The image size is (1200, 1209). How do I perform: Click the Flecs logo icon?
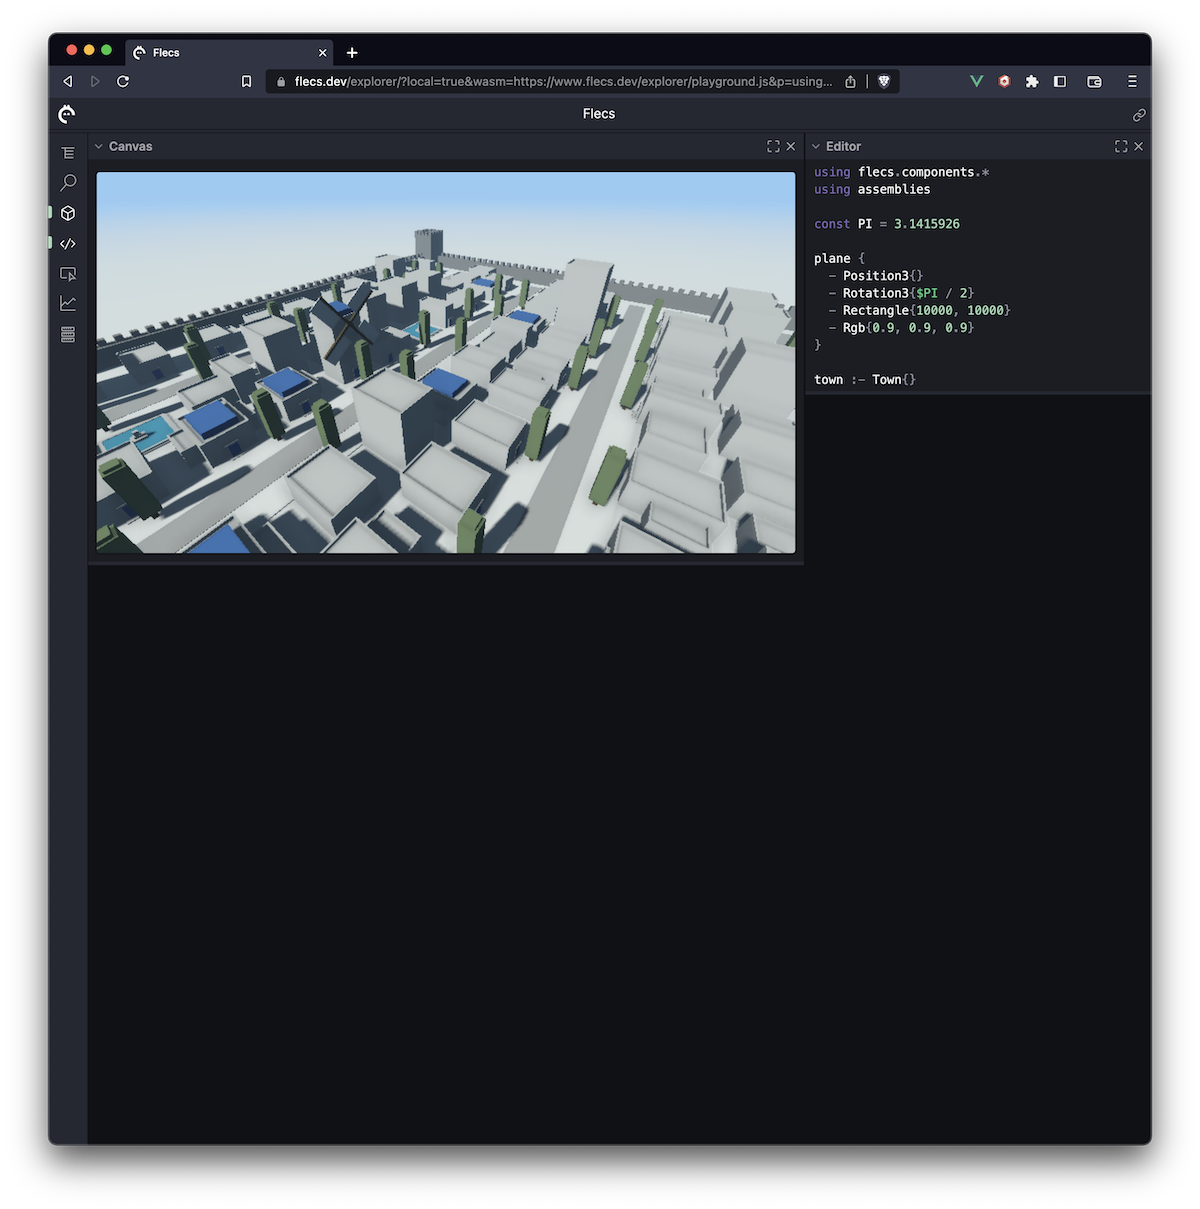click(x=67, y=114)
